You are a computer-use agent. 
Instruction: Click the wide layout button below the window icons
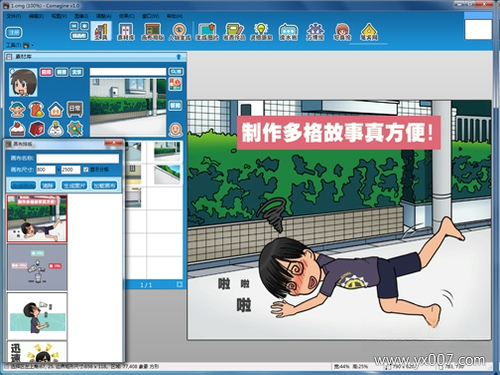pyautogui.click(x=79, y=35)
